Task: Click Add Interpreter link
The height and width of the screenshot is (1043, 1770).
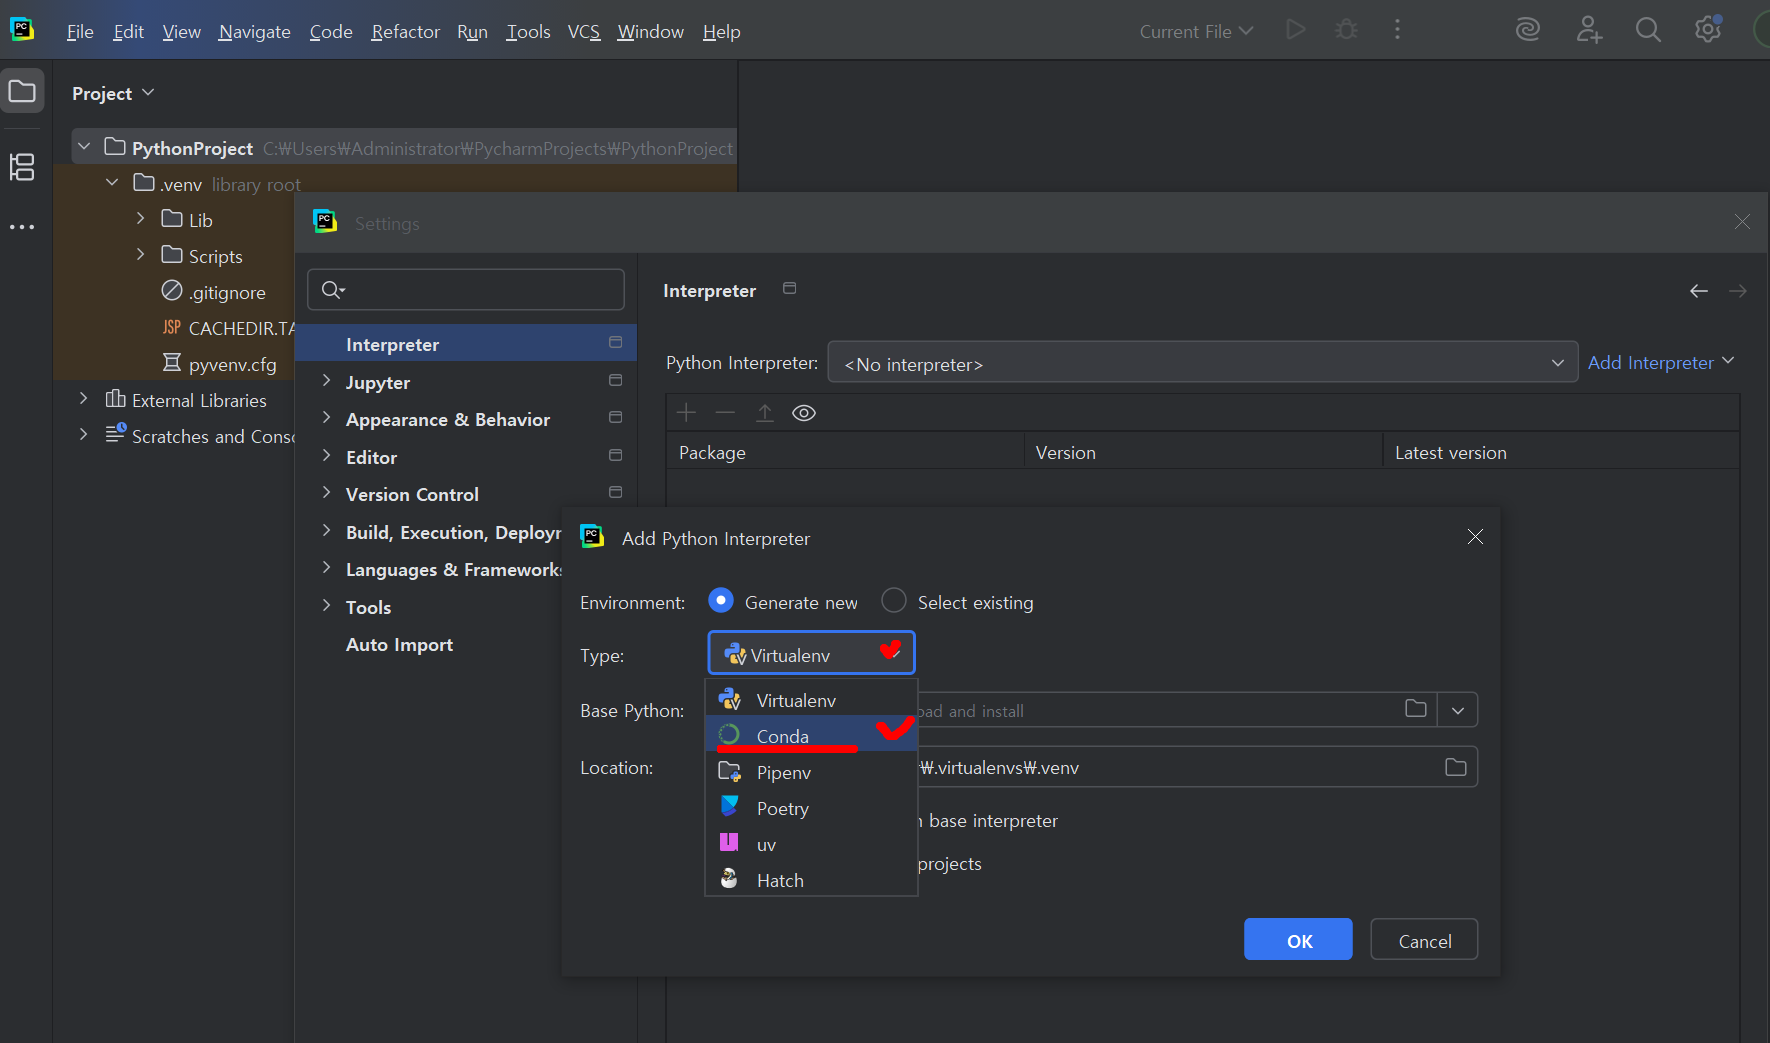Action: [1661, 363]
